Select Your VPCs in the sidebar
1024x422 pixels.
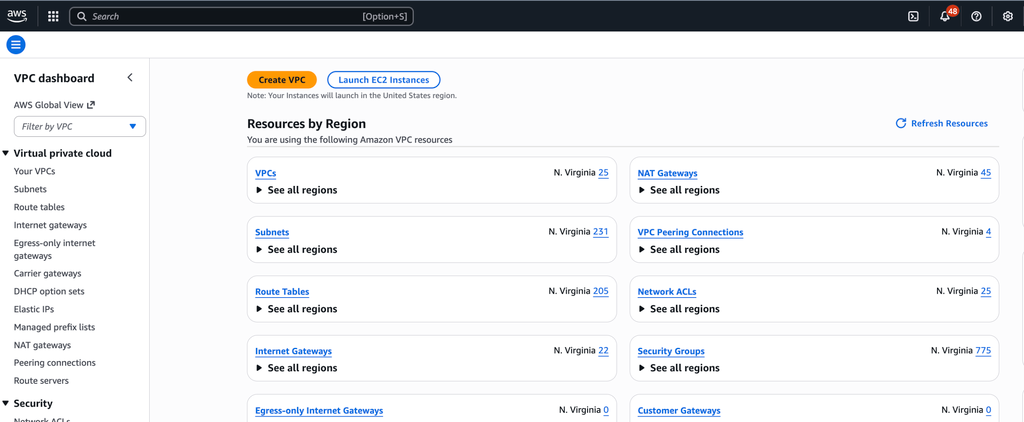point(35,171)
